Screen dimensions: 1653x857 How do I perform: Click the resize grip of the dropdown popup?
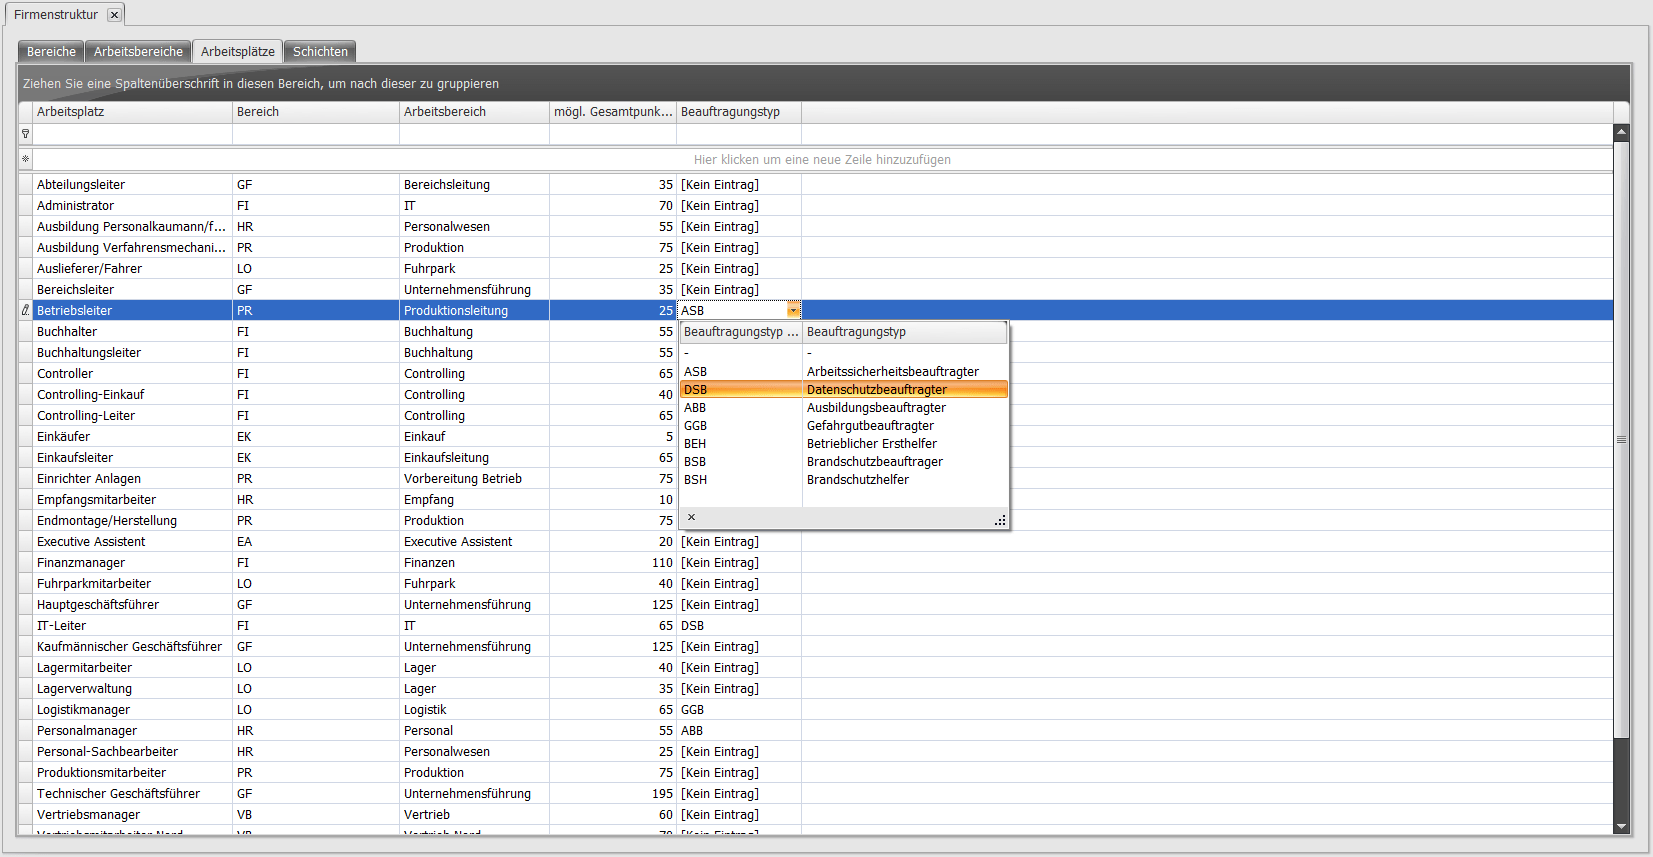(x=999, y=520)
